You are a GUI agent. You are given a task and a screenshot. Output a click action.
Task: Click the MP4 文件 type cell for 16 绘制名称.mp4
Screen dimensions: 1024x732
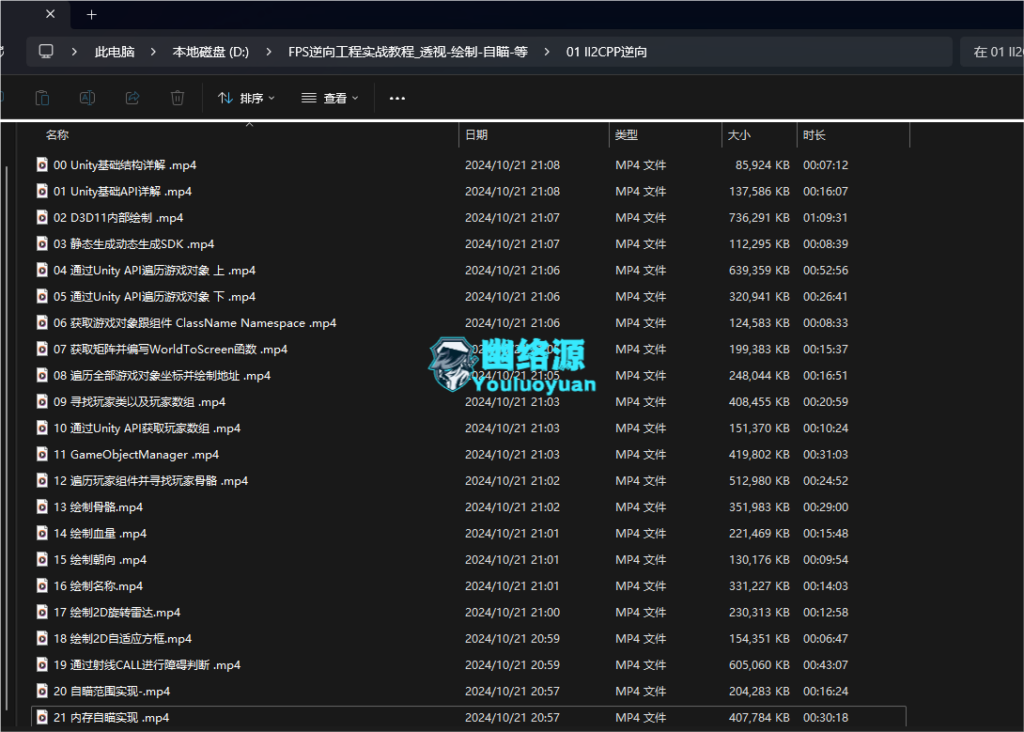640,586
